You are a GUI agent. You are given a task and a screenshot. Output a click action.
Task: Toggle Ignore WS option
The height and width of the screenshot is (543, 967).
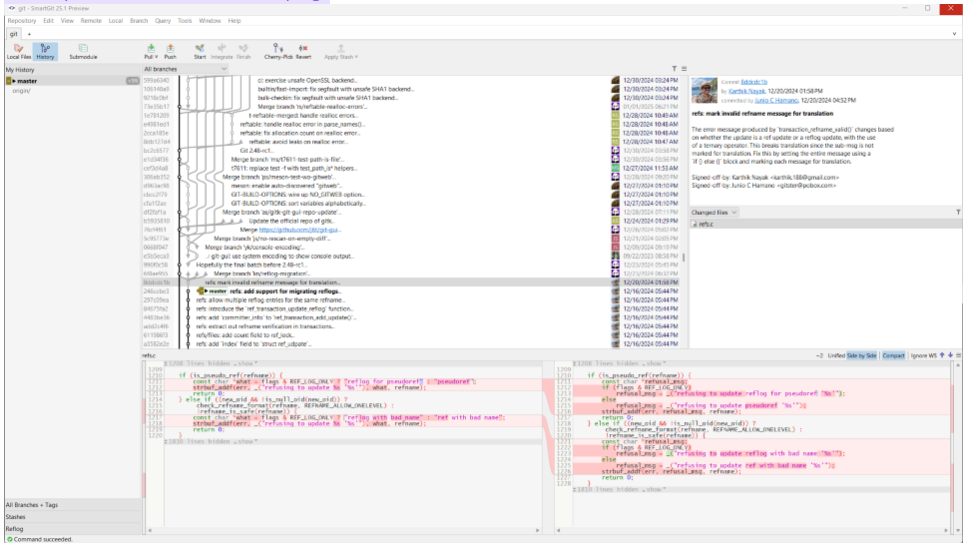tap(923, 355)
